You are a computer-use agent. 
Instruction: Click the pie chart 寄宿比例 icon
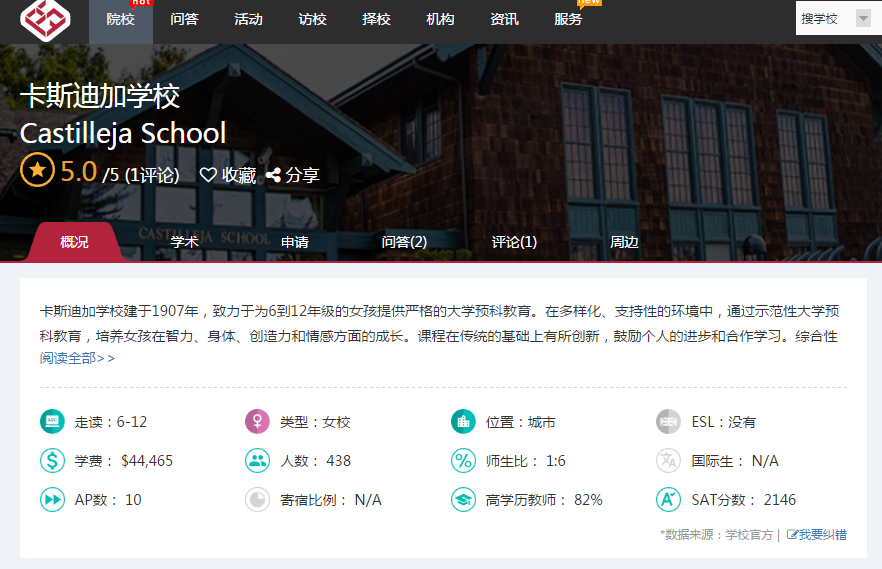pos(258,499)
